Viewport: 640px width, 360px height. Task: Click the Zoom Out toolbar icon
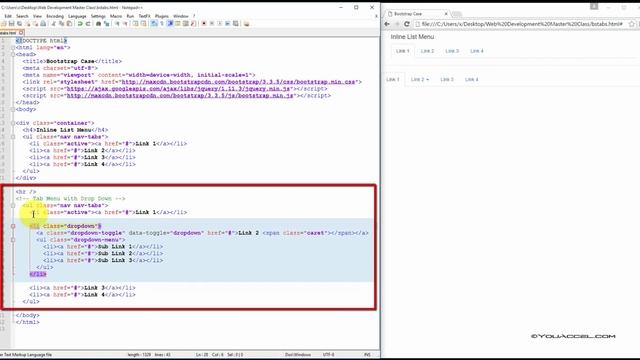125,24
